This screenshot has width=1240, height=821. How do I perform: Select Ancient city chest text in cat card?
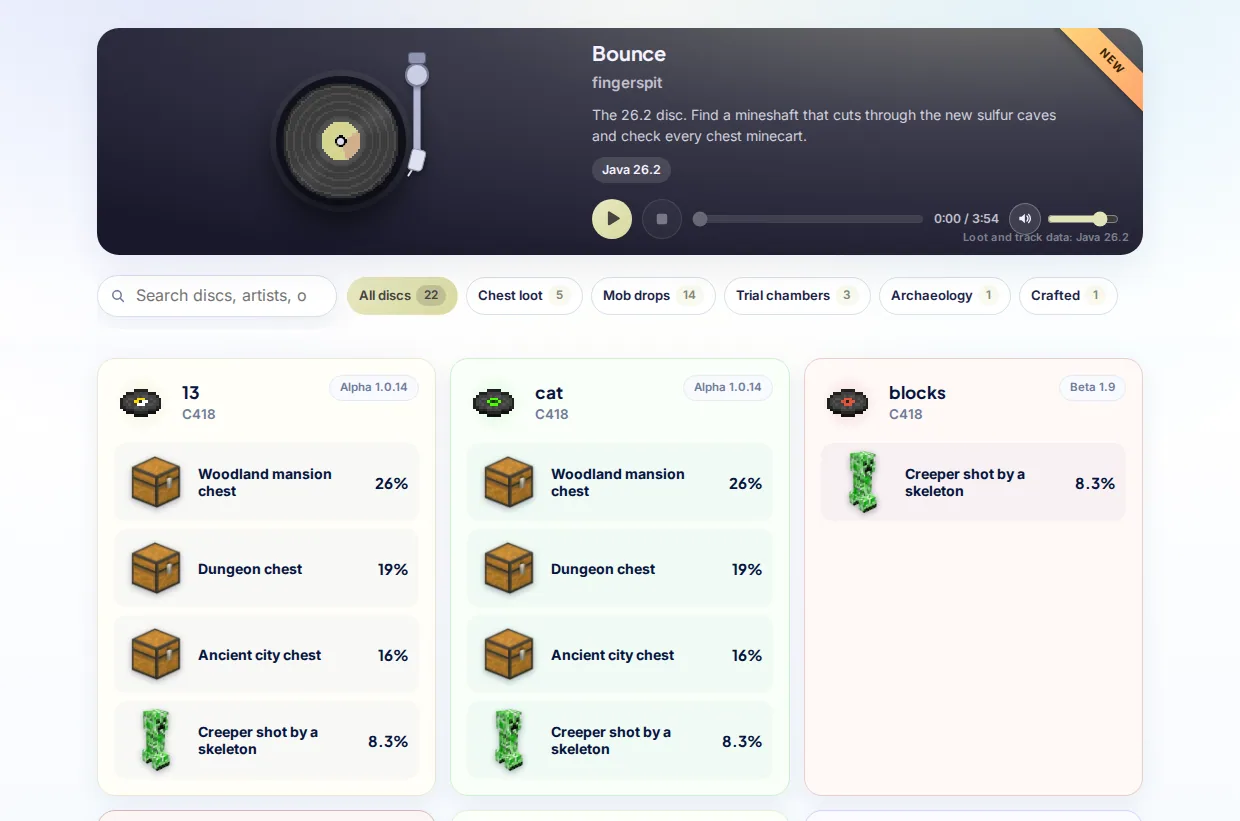point(613,655)
